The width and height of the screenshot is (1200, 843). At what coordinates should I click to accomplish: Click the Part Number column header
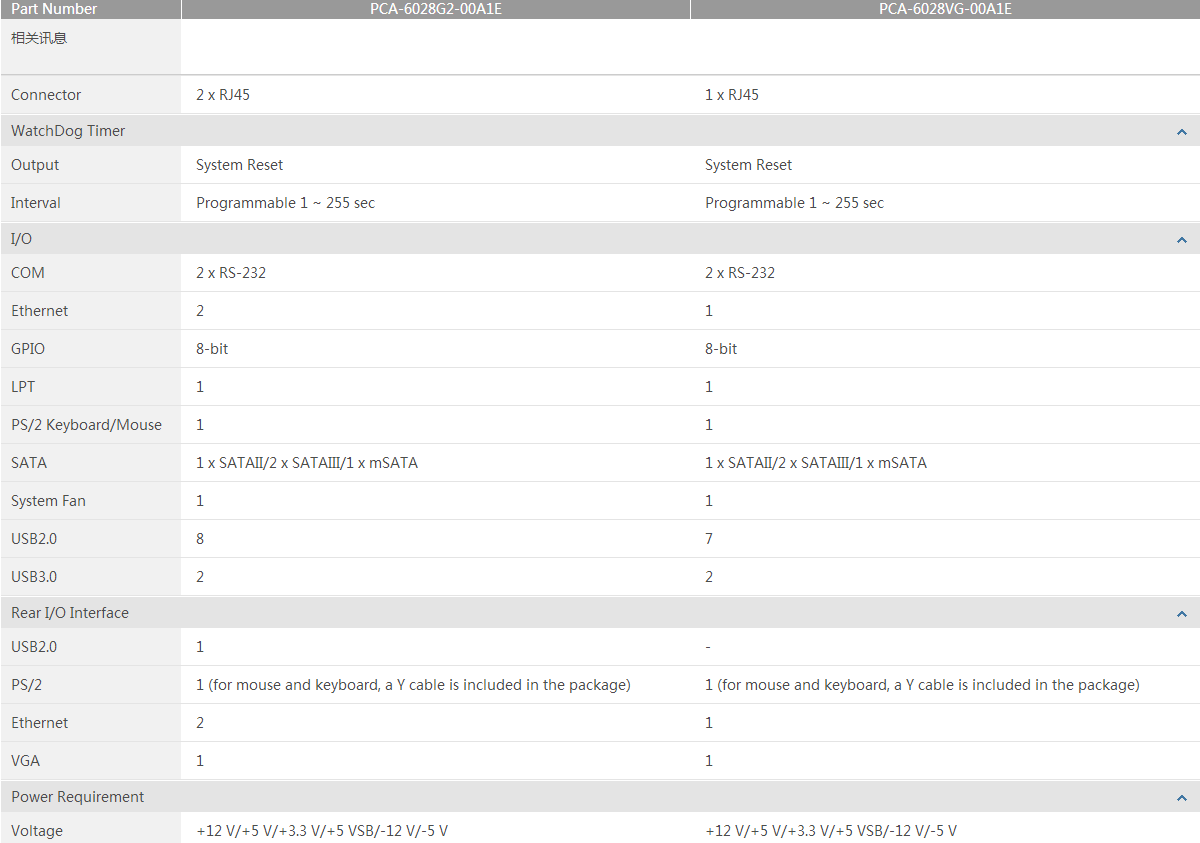pyautogui.click(x=54, y=9)
